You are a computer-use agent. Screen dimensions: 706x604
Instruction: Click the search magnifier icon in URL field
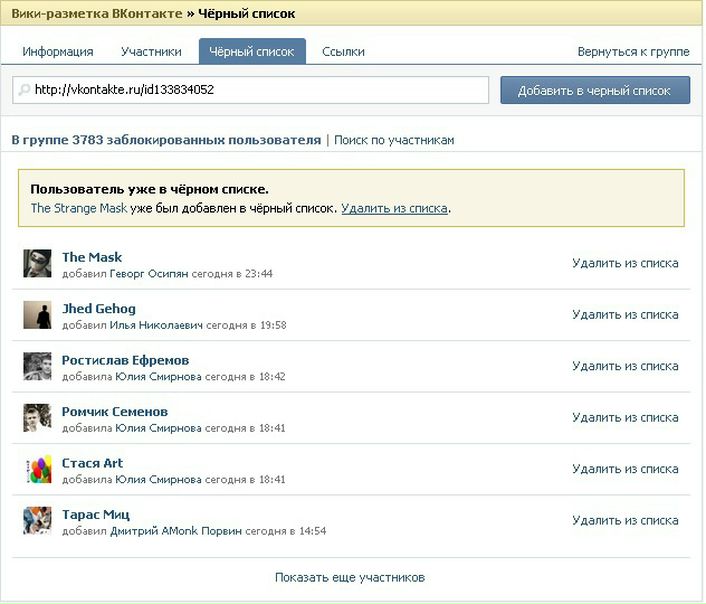(24, 90)
